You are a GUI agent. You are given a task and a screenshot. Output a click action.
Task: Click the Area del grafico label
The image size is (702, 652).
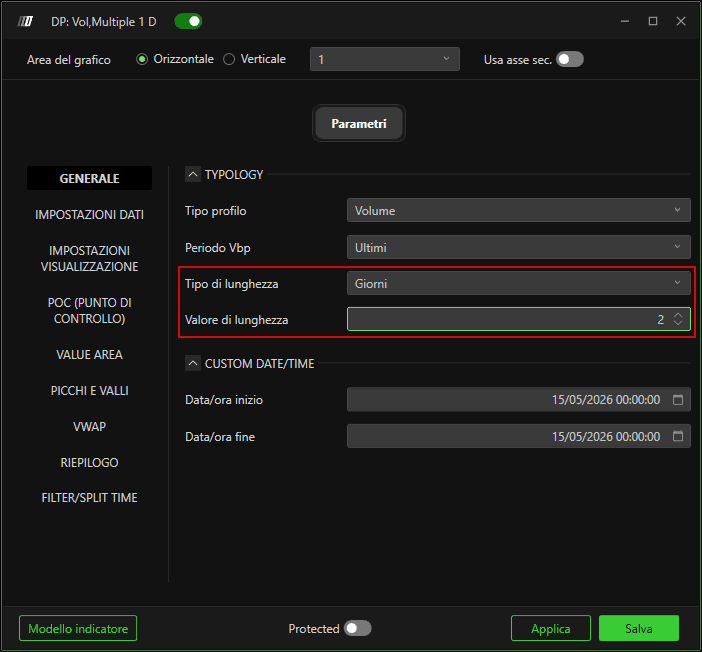pyautogui.click(x=68, y=60)
